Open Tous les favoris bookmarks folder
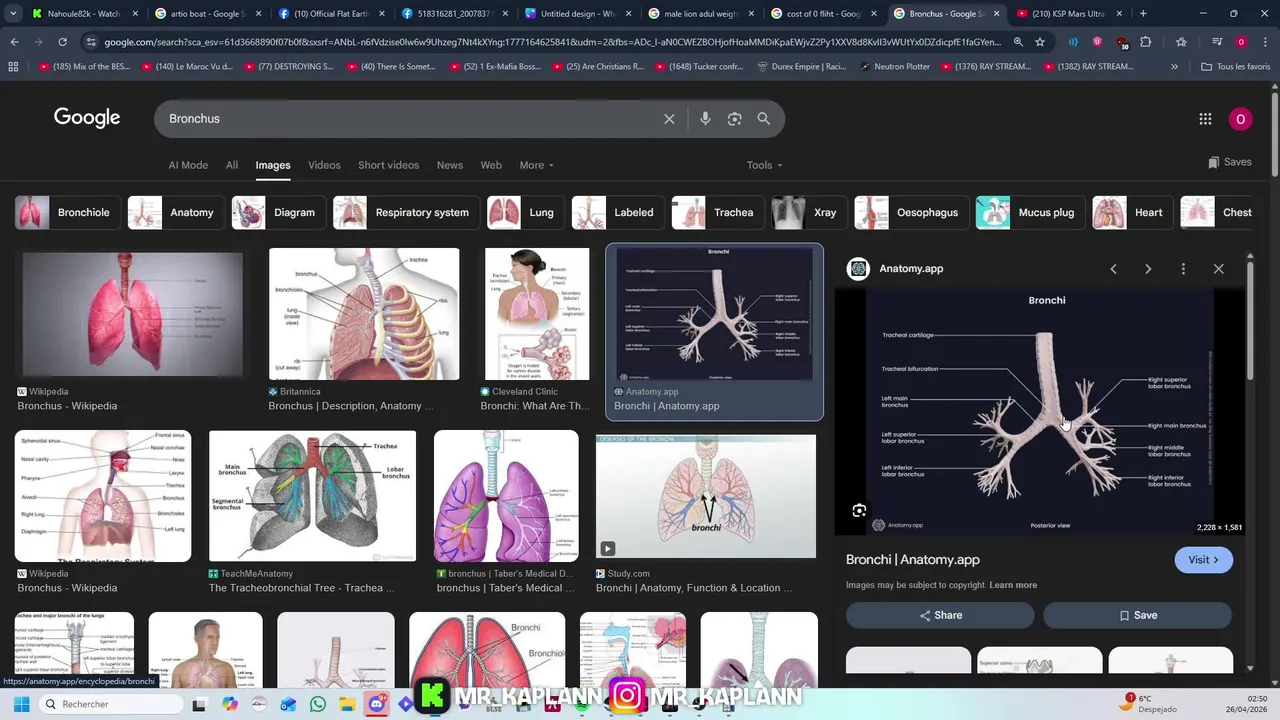This screenshot has height=720, width=1280. pyautogui.click(x=1235, y=66)
